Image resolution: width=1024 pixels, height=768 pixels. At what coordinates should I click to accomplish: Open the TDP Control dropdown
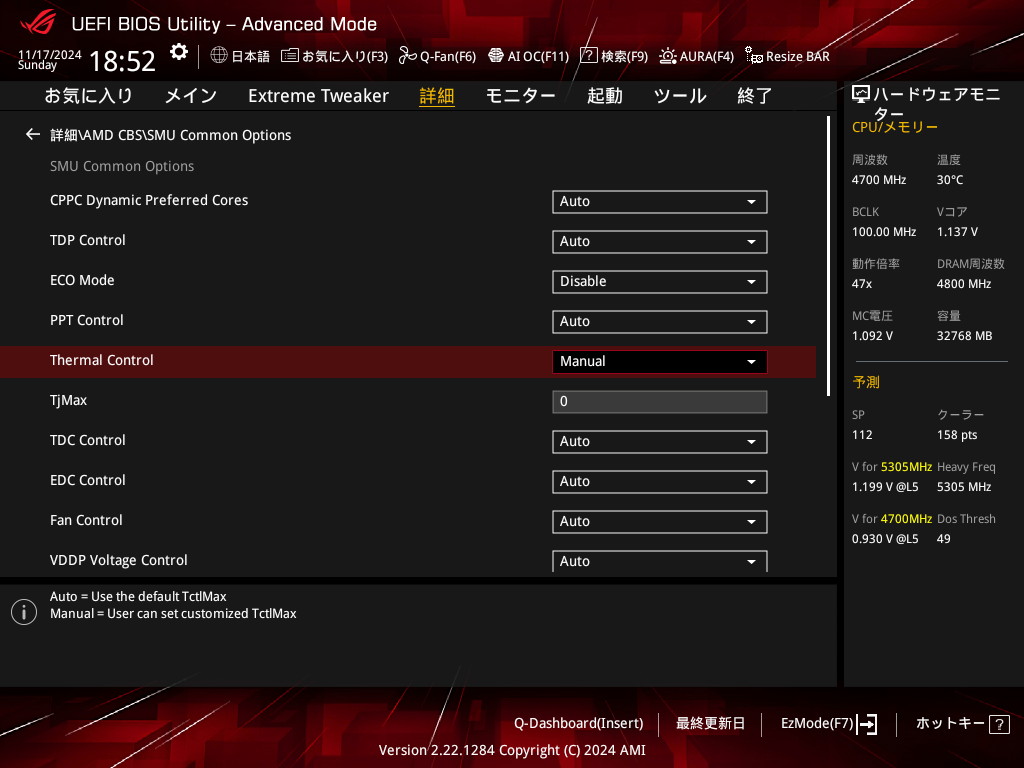tap(660, 242)
